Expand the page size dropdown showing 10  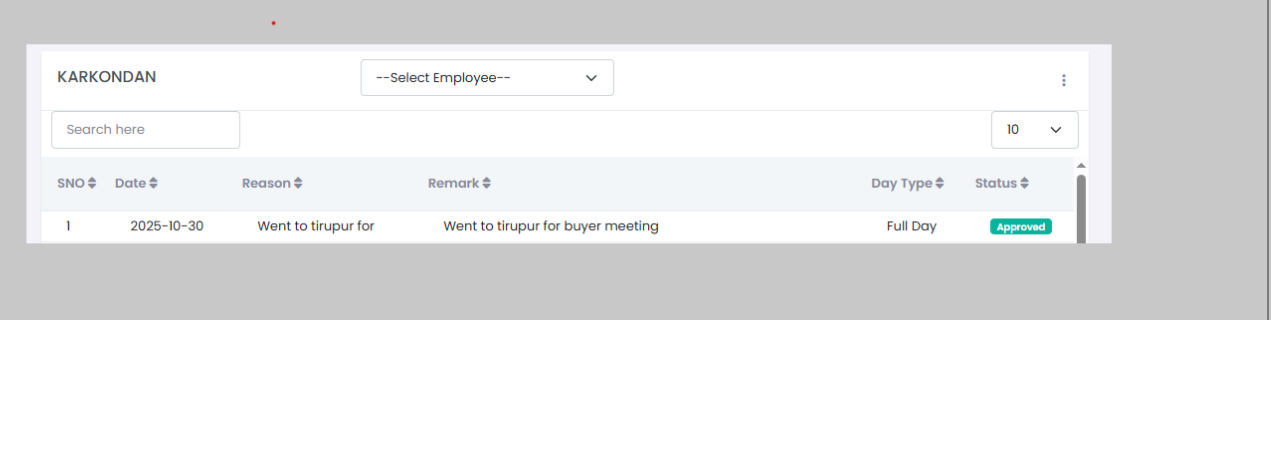tap(1034, 130)
